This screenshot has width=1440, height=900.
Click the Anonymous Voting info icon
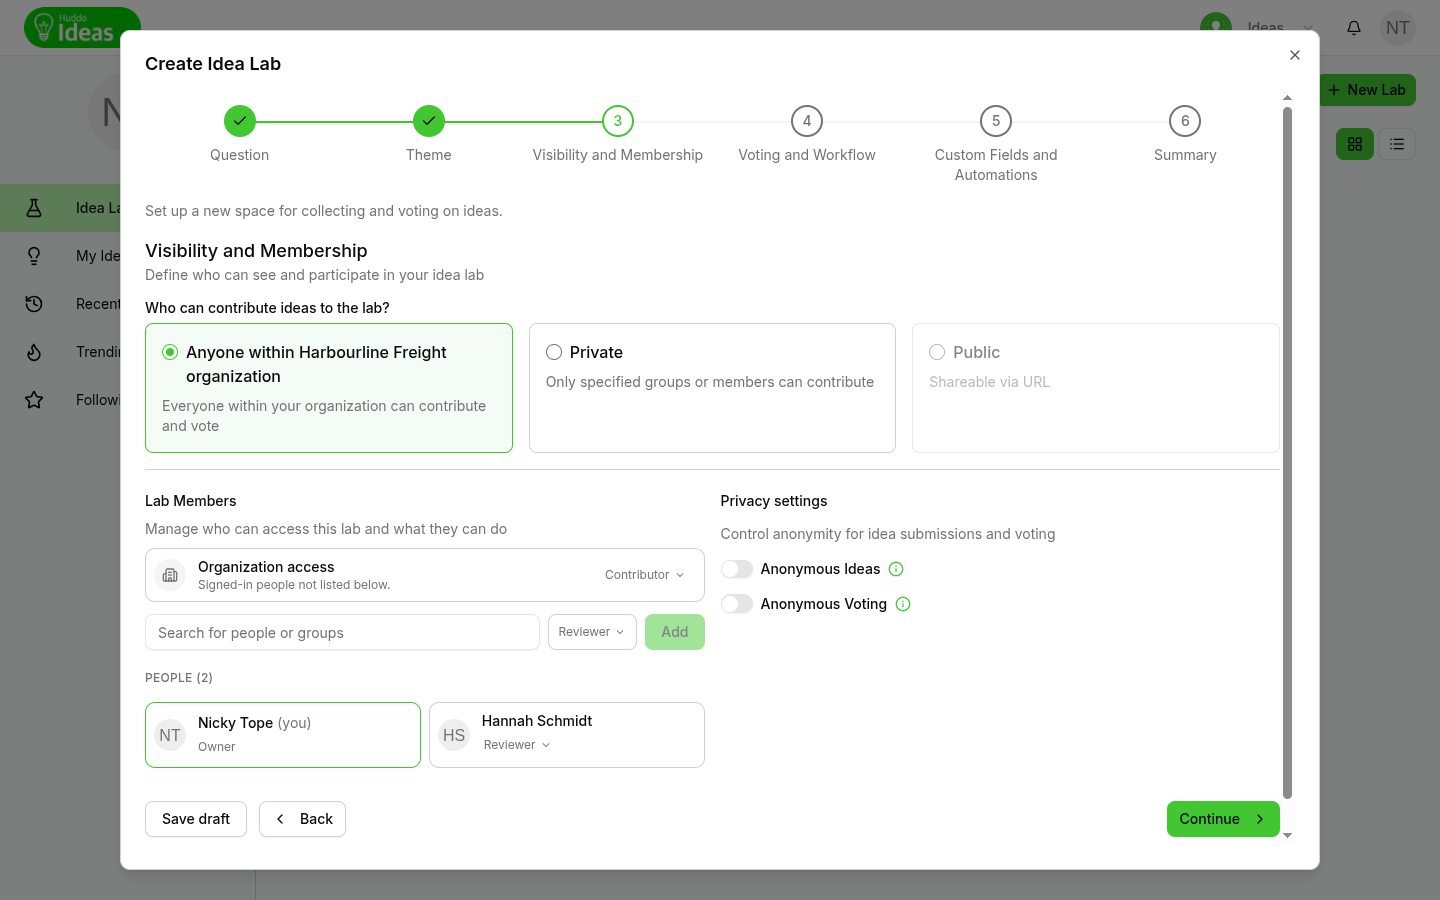pos(903,604)
